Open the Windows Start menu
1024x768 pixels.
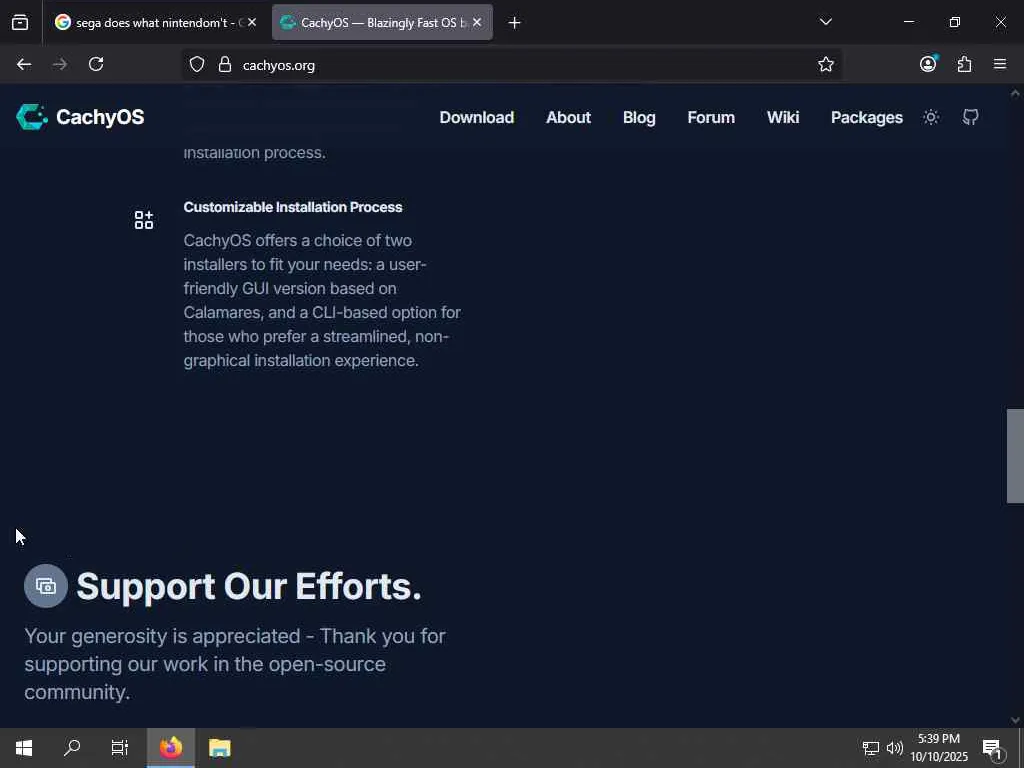point(24,748)
